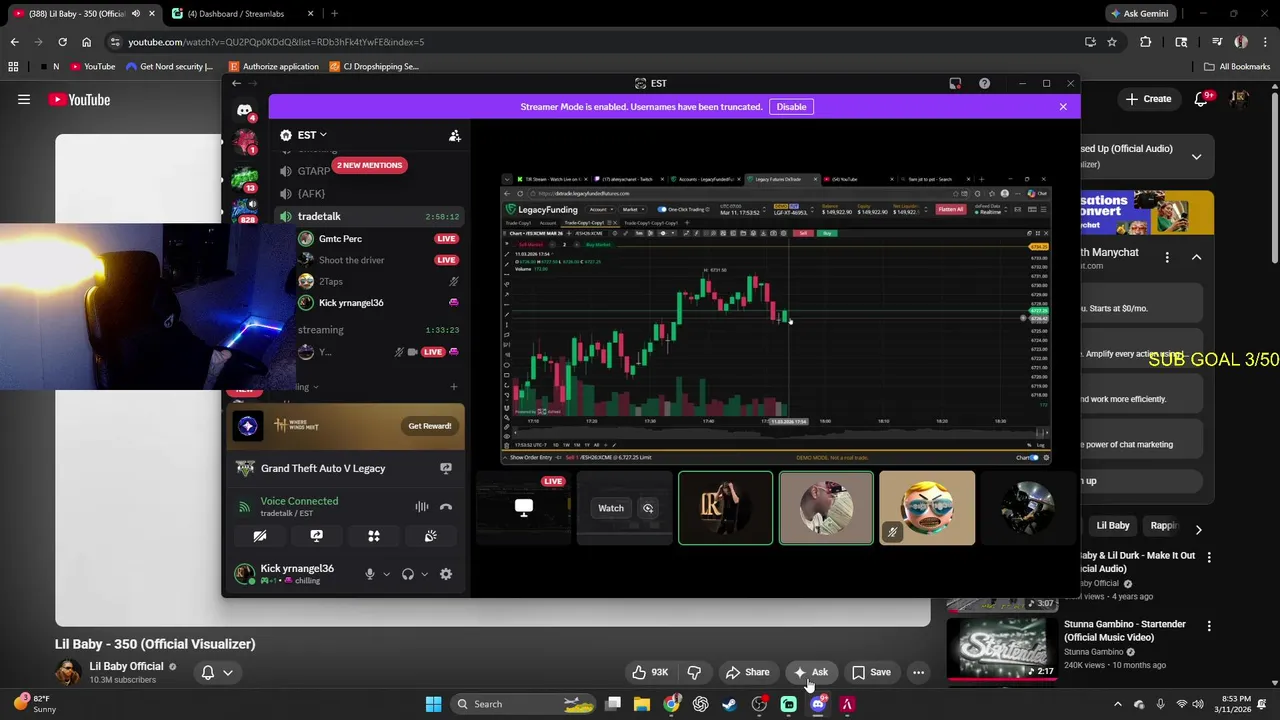Collapse the playlist panel chevron in the sidebar

1196,156
